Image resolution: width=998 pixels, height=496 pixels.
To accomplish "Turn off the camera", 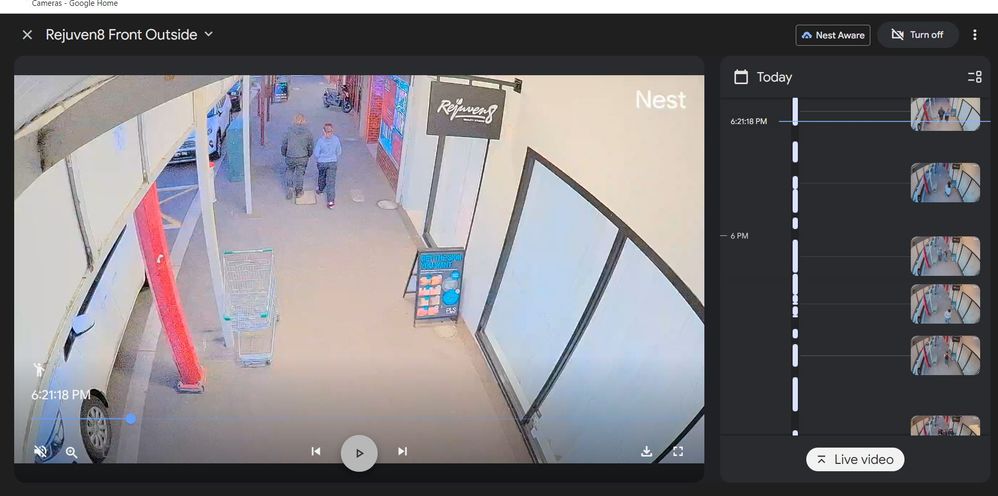I will click(x=917, y=35).
